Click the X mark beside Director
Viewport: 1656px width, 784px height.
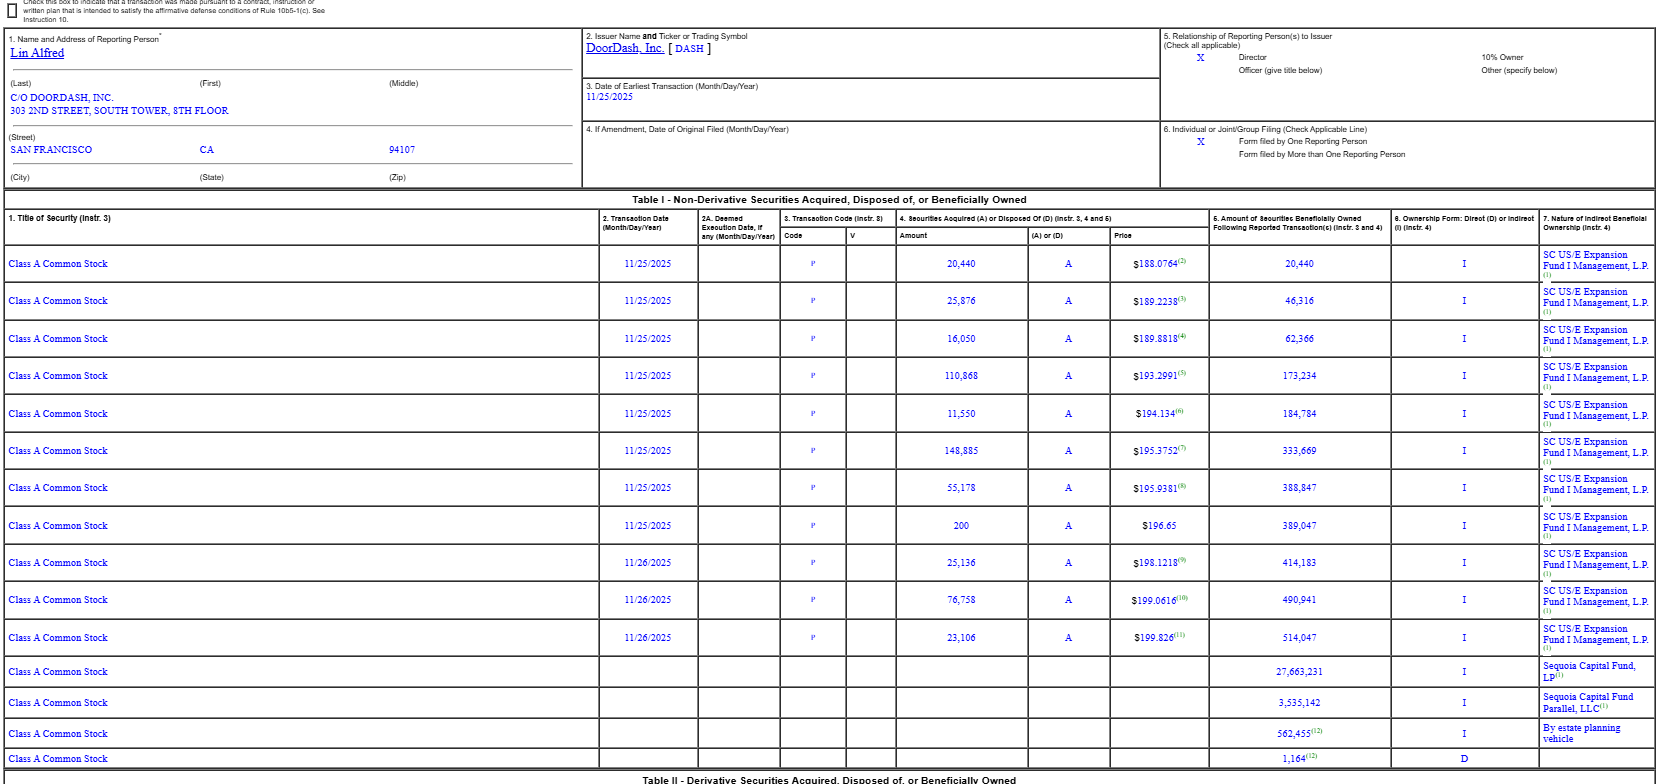tap(1201, 58)
